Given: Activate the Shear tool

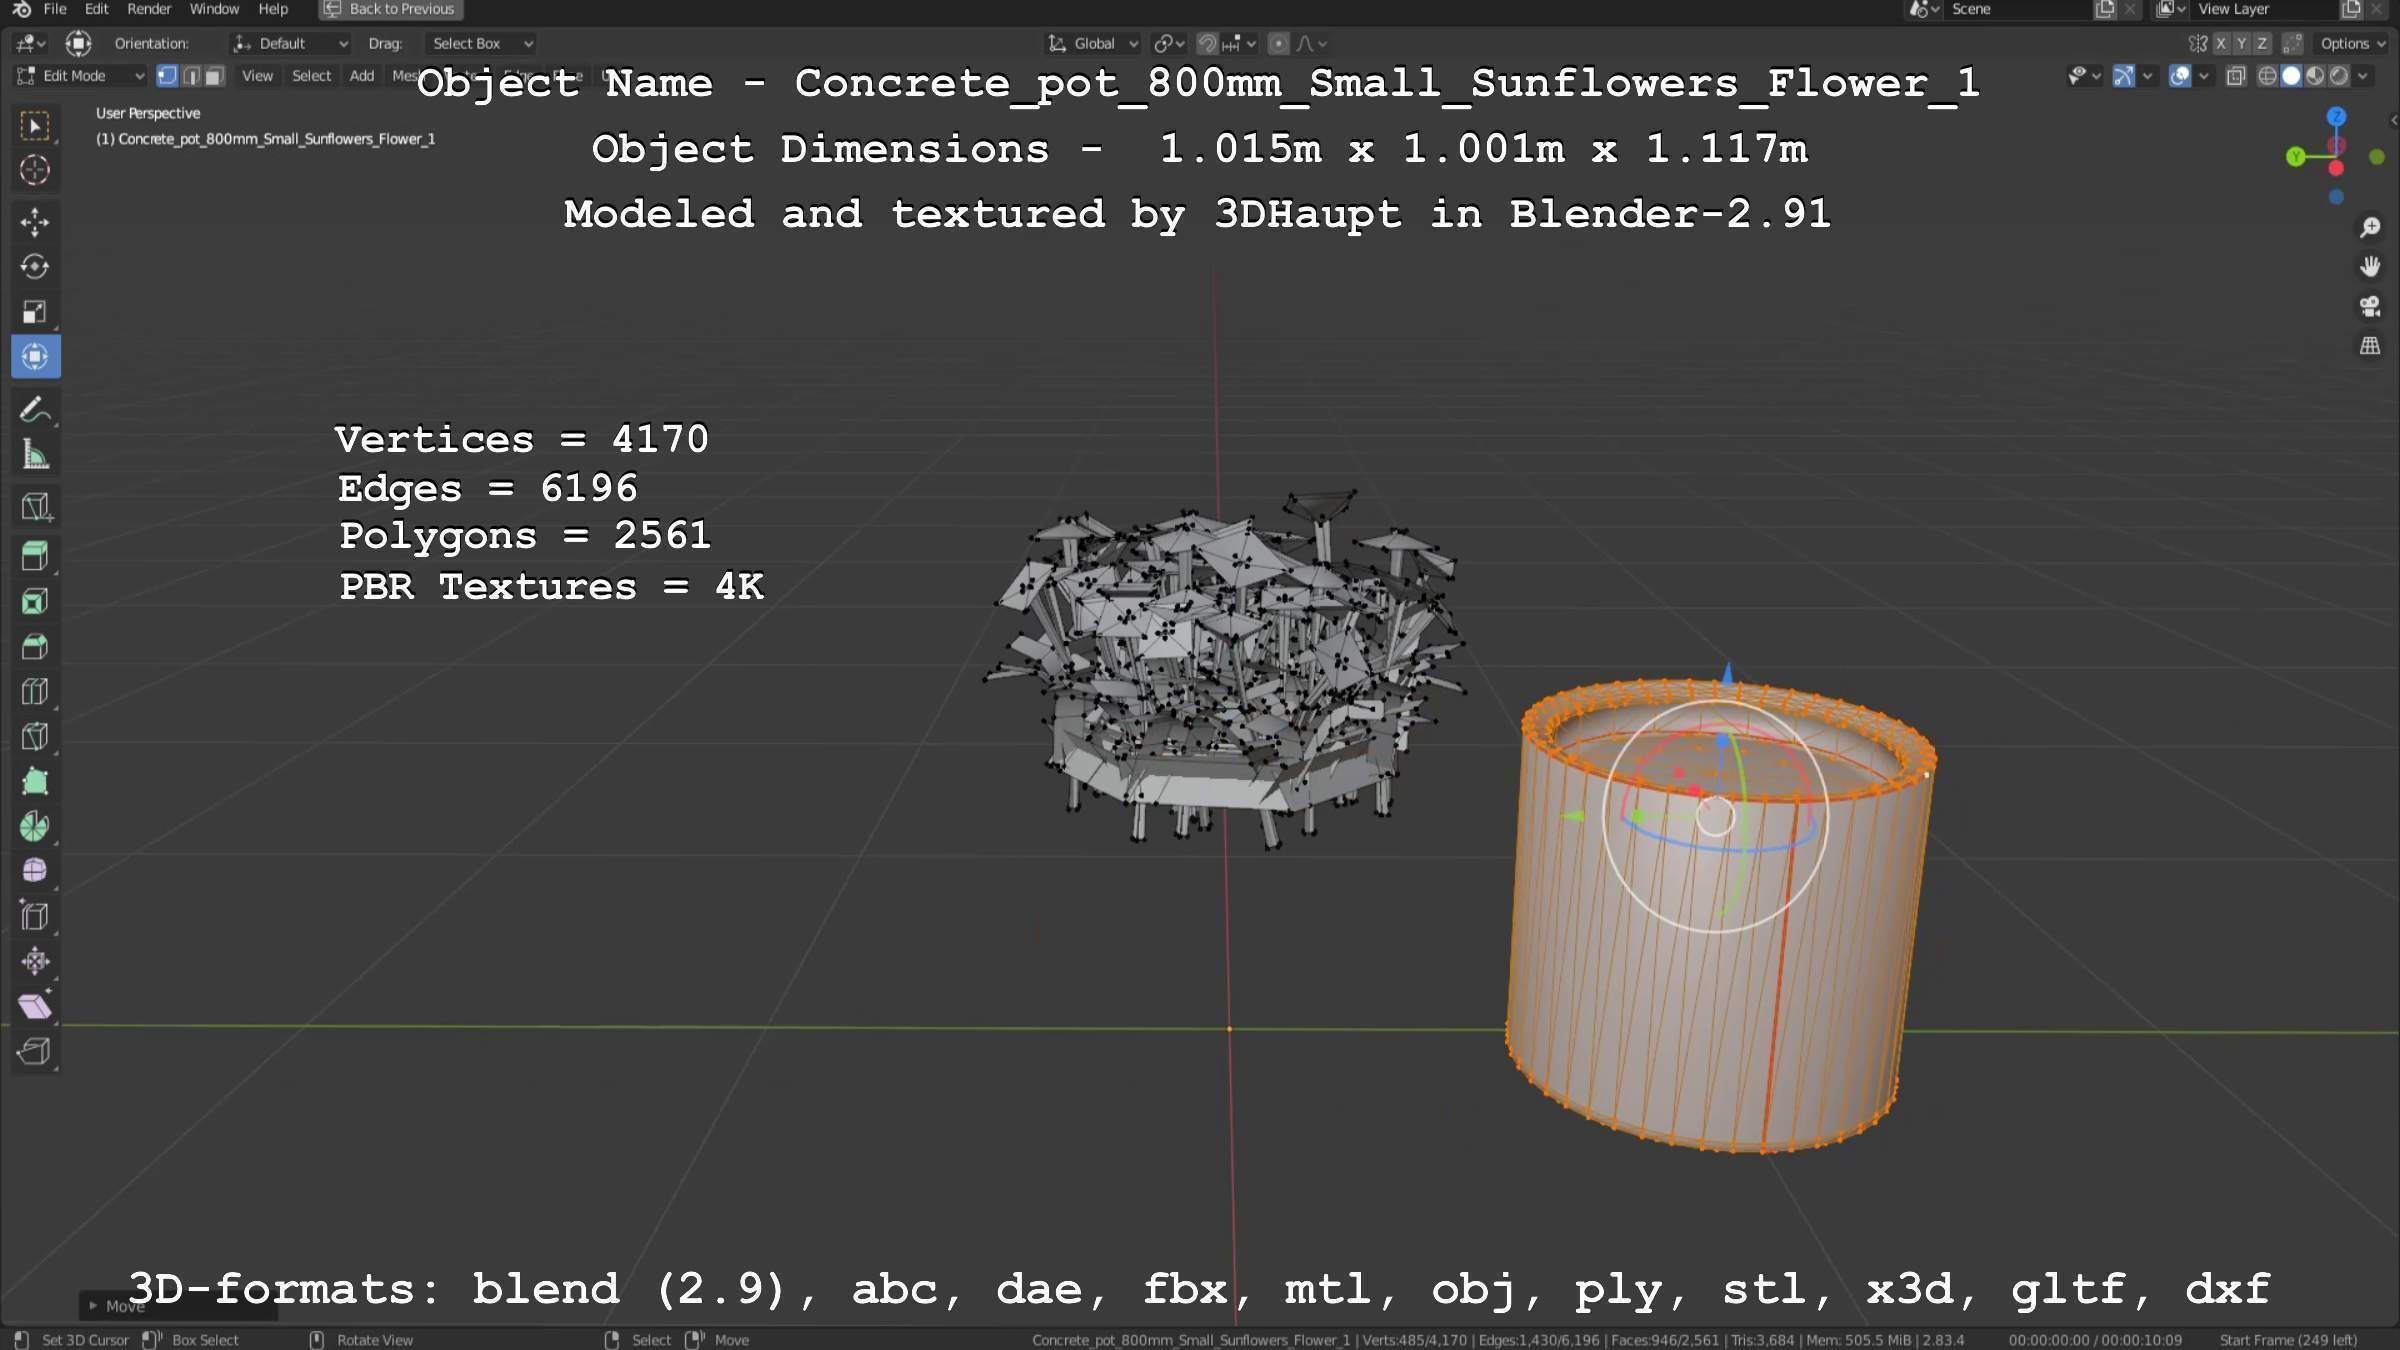Looking at the screenshot, I should click(x=35, y=1006).
